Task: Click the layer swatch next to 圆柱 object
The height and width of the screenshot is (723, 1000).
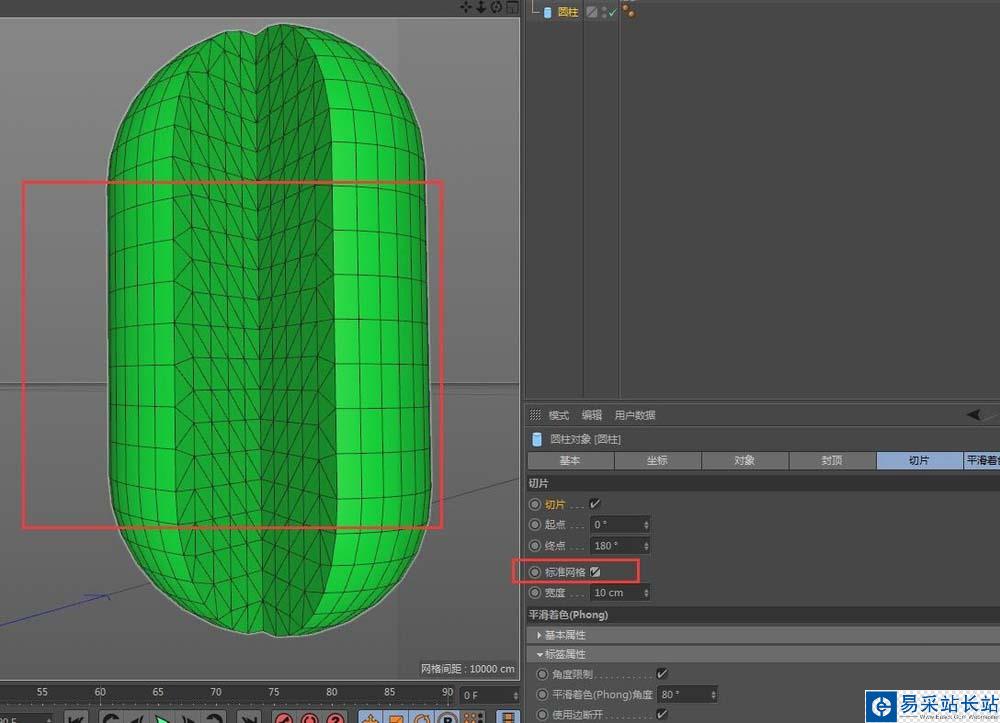Action: coord(592,12)
